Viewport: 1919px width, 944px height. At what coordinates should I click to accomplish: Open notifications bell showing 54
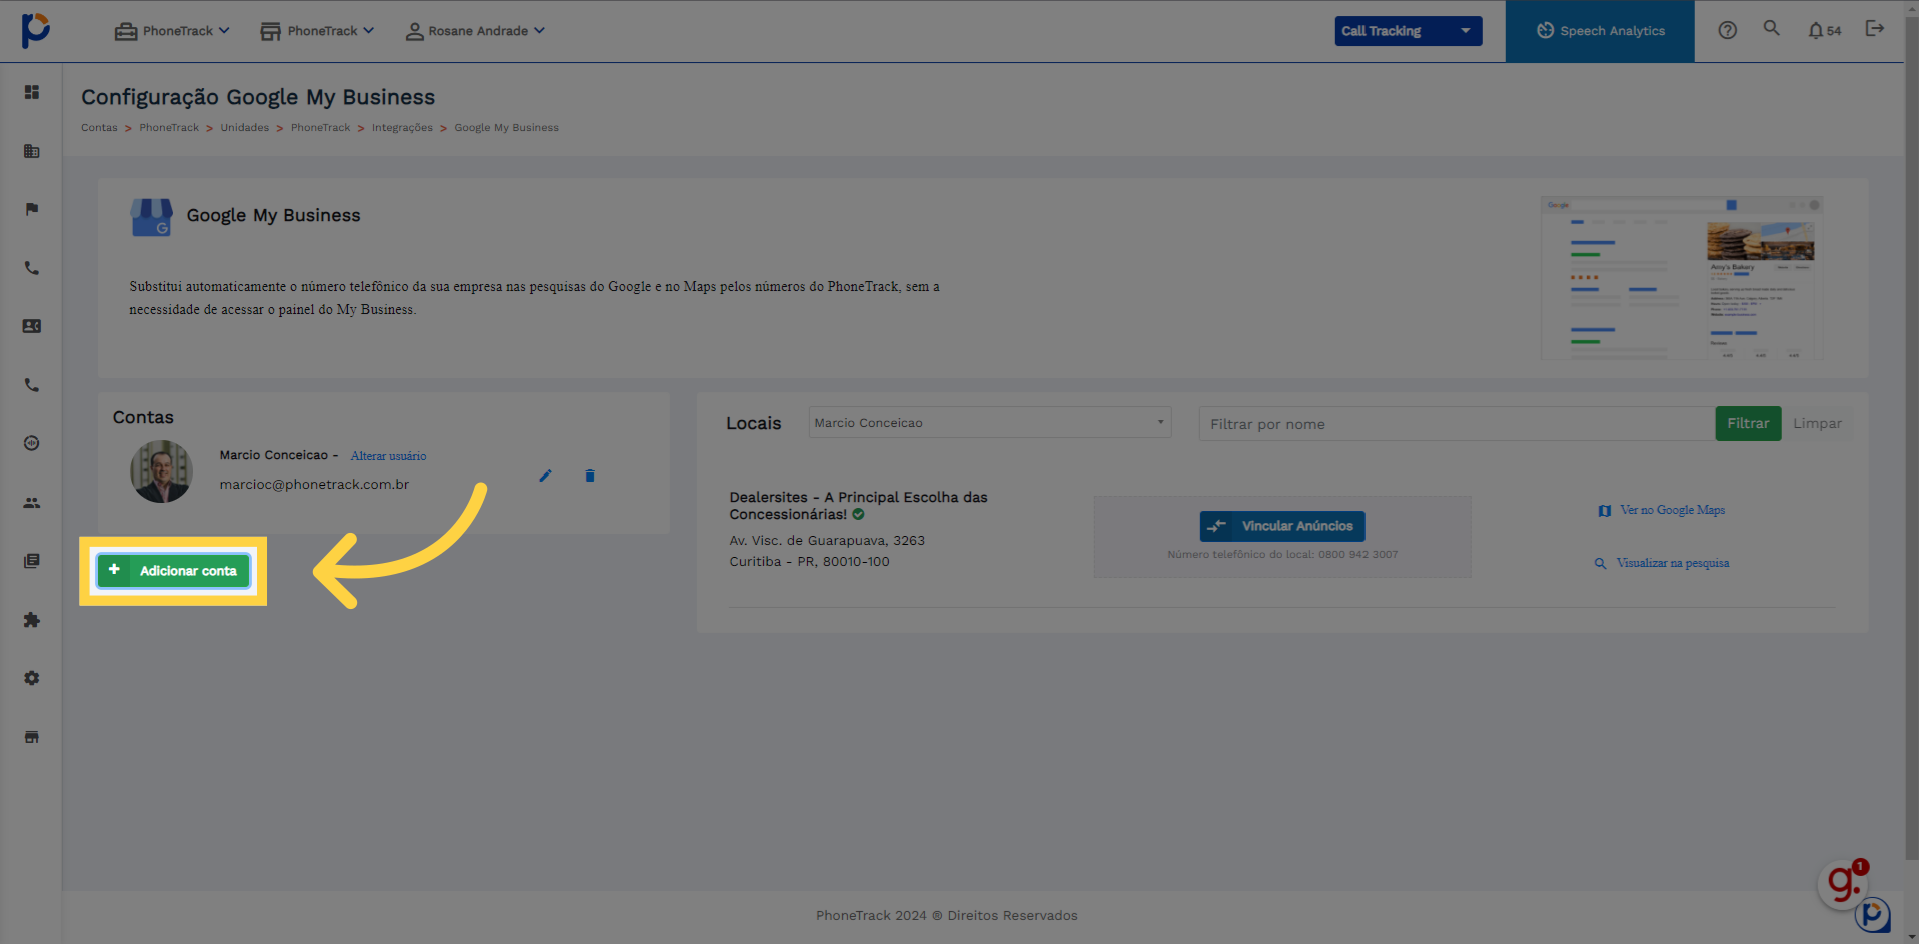(1824, 31)
